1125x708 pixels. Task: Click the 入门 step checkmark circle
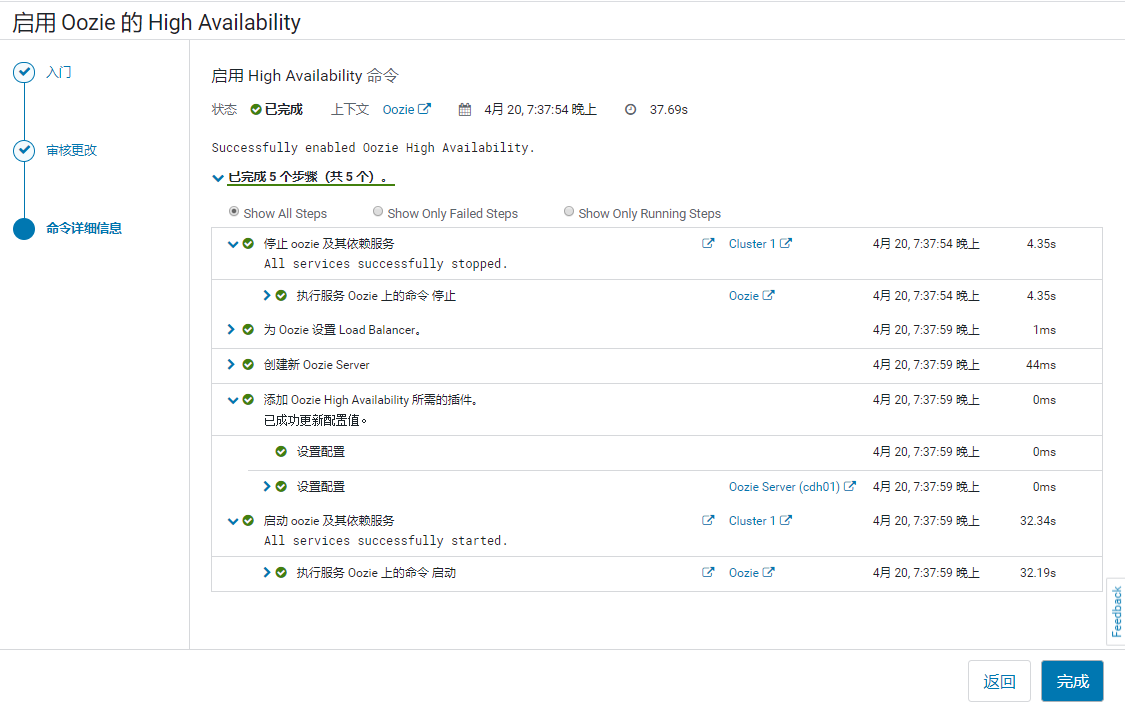point(24,72)
